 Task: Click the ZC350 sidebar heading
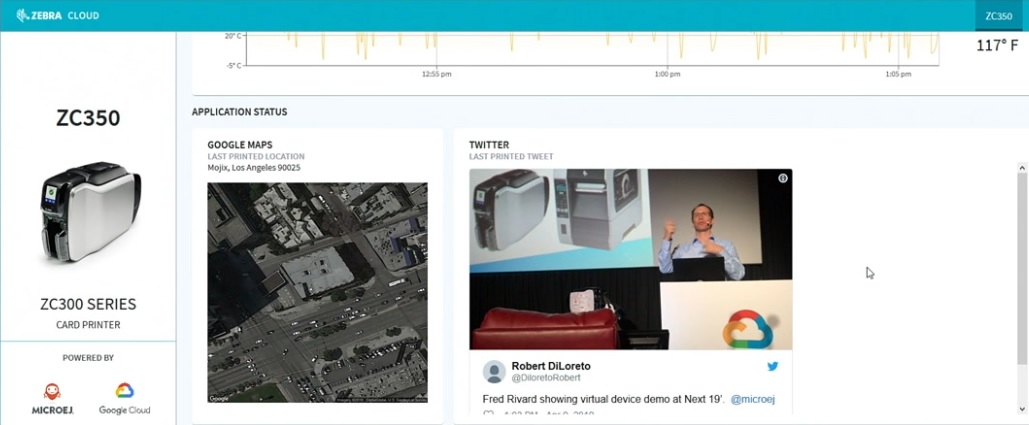click(x=88, y=118)
